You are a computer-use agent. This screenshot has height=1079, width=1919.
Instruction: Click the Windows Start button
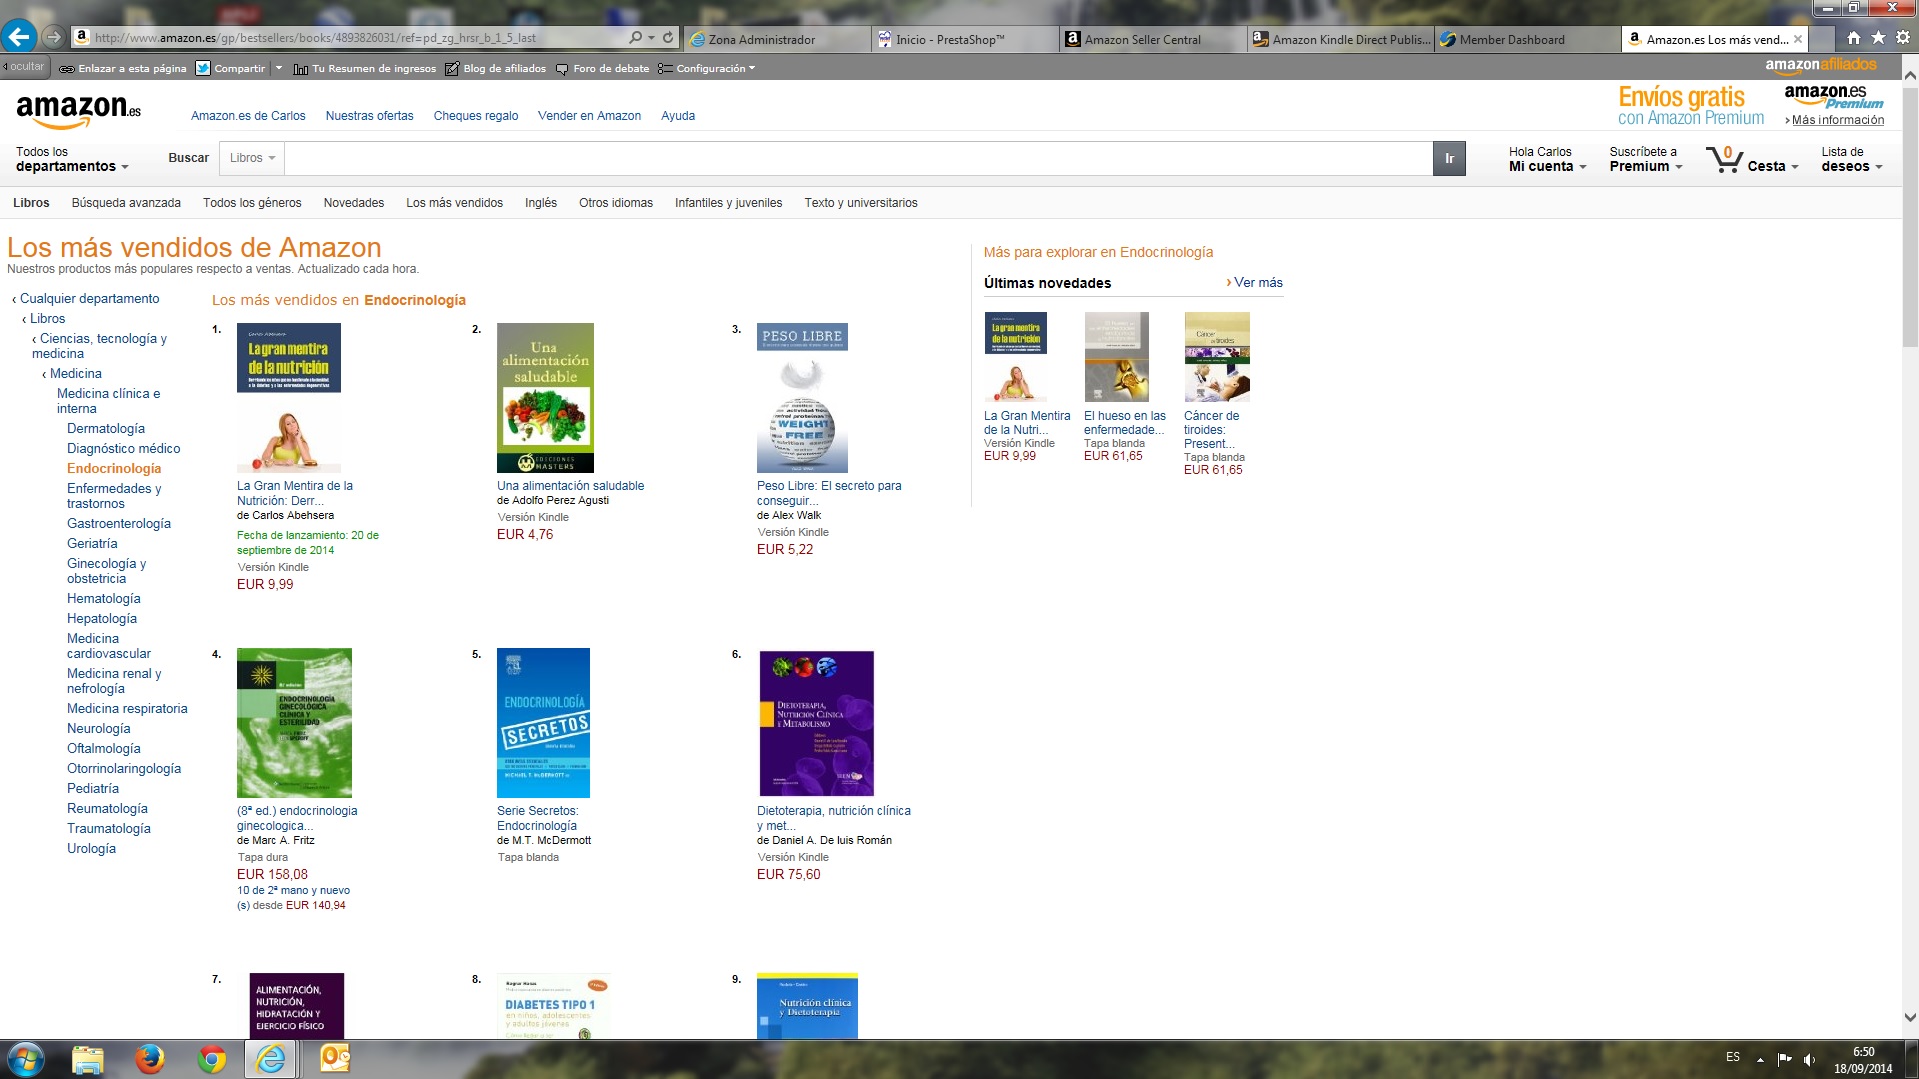(x=25, y=1059)
